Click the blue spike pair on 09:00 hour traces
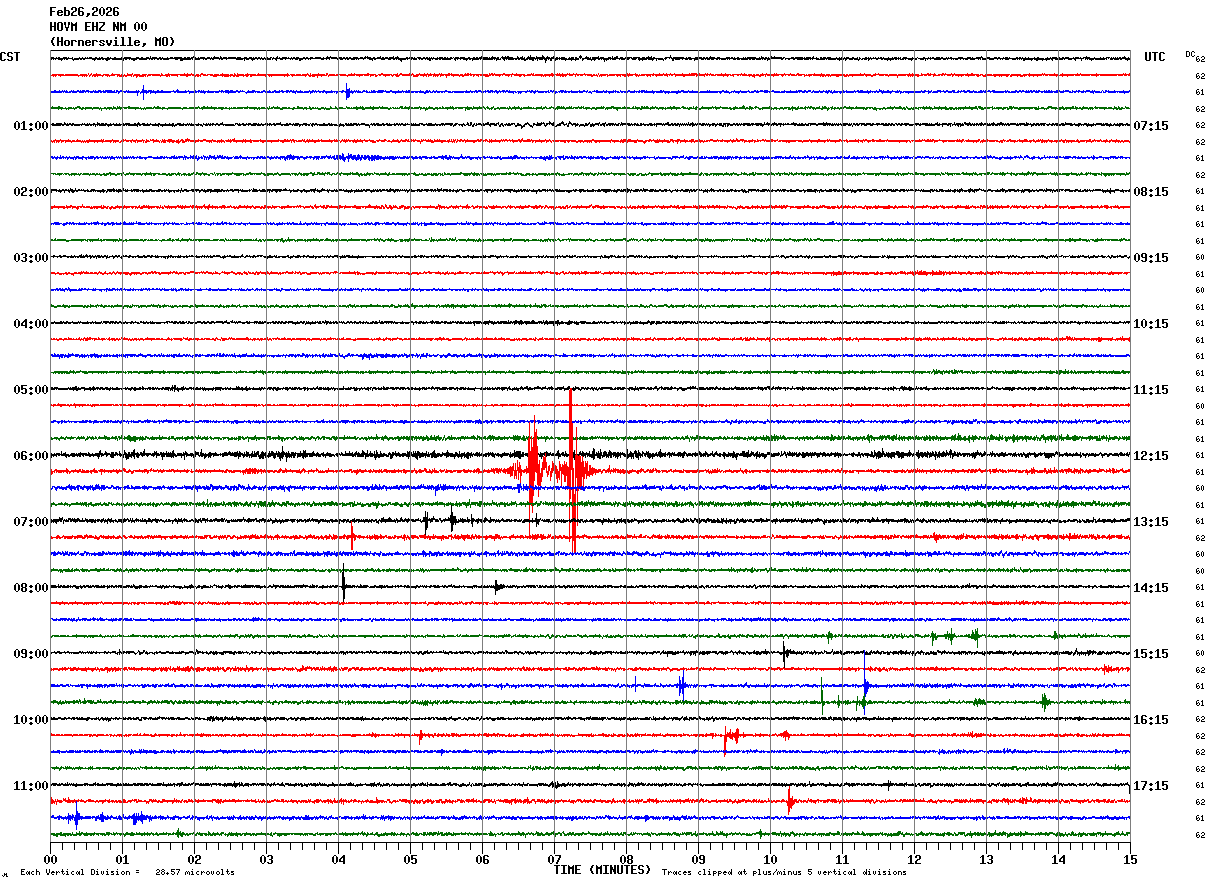 click(682, 685)
